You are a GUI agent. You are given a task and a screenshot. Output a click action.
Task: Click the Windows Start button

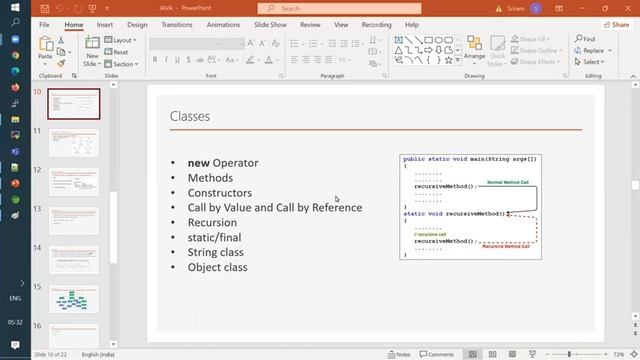15,7
